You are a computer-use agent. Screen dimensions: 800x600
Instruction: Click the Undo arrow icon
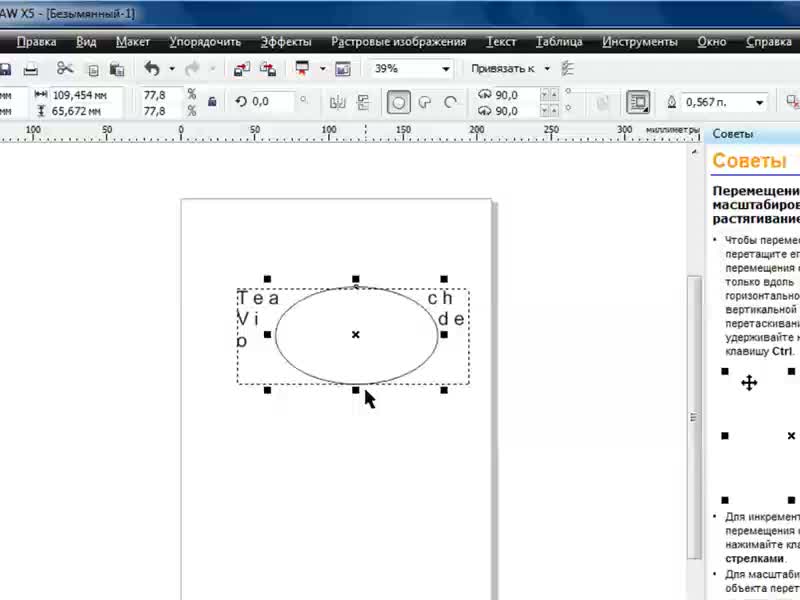tap(152, 68)
